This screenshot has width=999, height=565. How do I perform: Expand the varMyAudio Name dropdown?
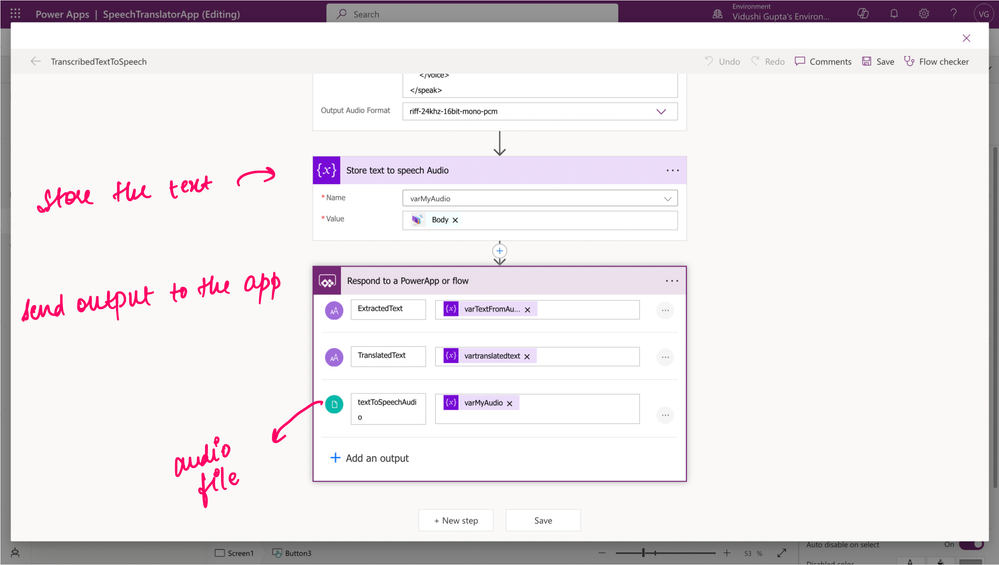point(667,199)
